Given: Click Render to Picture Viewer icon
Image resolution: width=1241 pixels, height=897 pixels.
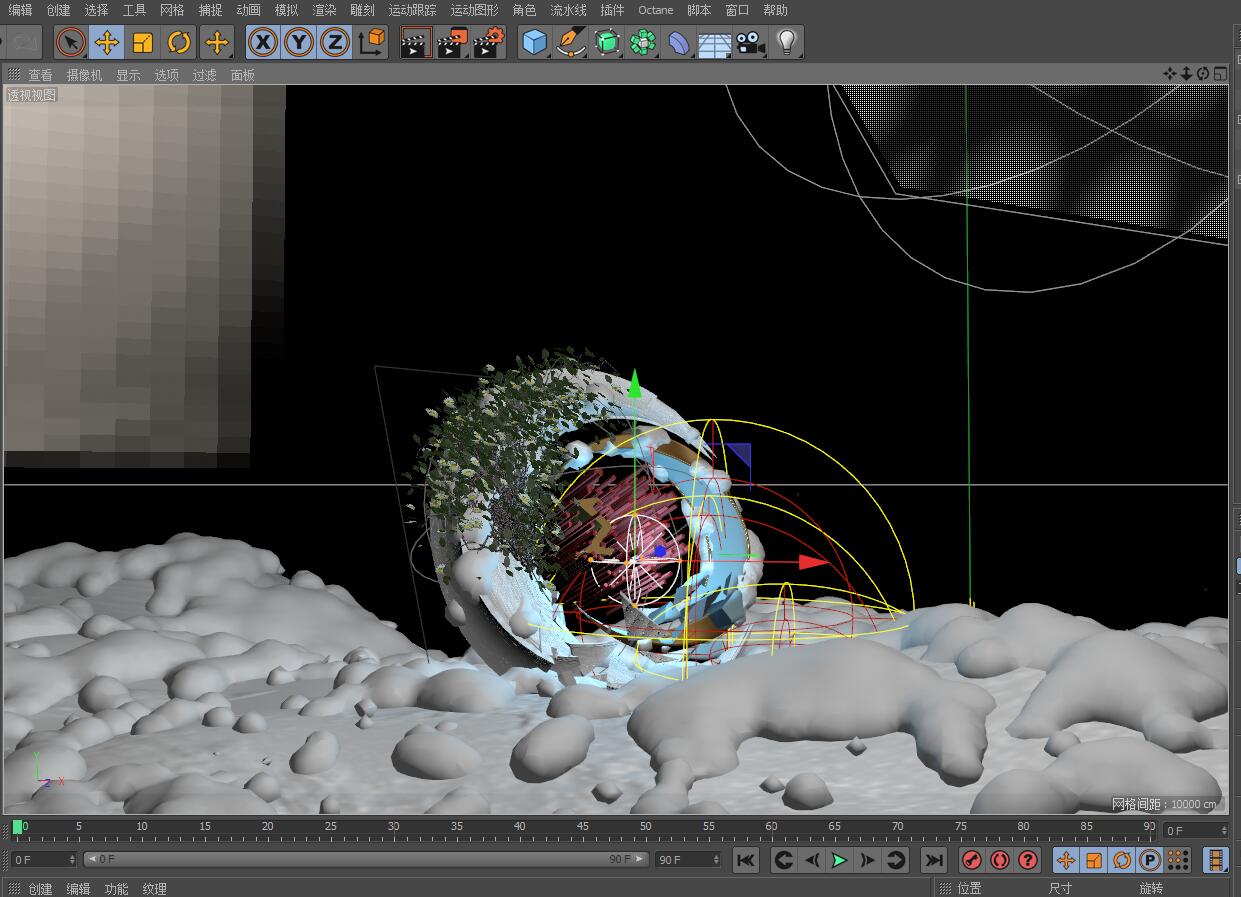Looking at the screenshot, I should [x=452, y=42].
